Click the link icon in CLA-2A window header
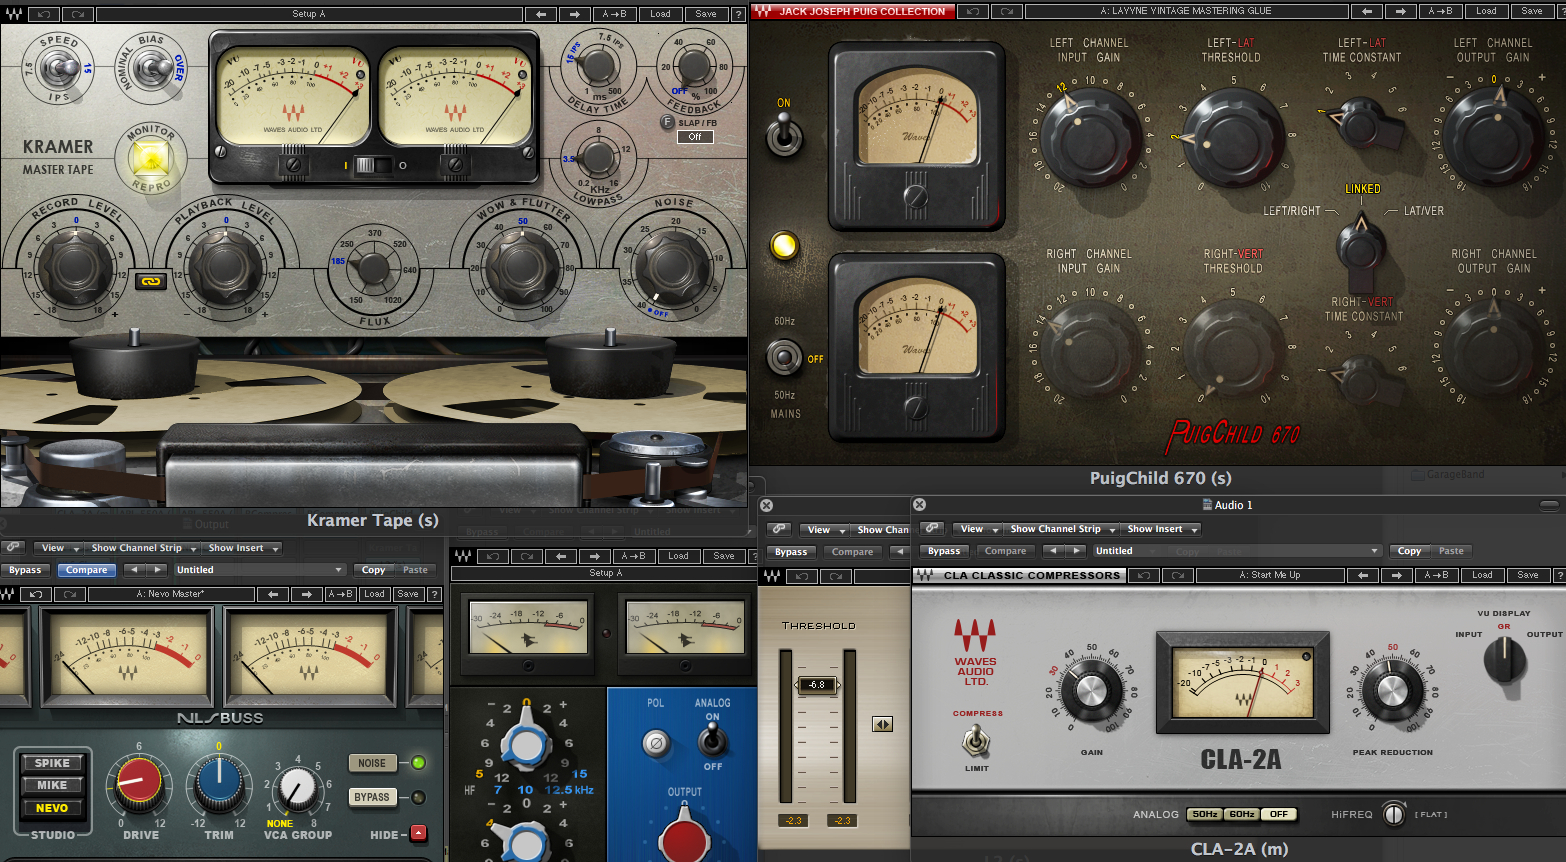1566x862 pixels. 932,529
